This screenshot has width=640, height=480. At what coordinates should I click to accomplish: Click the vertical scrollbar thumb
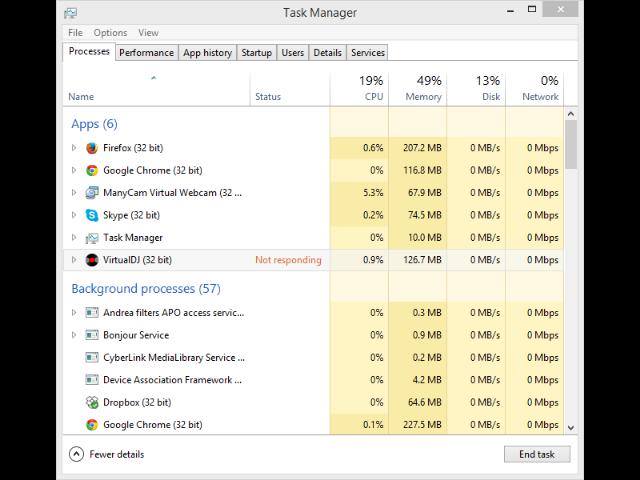tap(571, 144)
